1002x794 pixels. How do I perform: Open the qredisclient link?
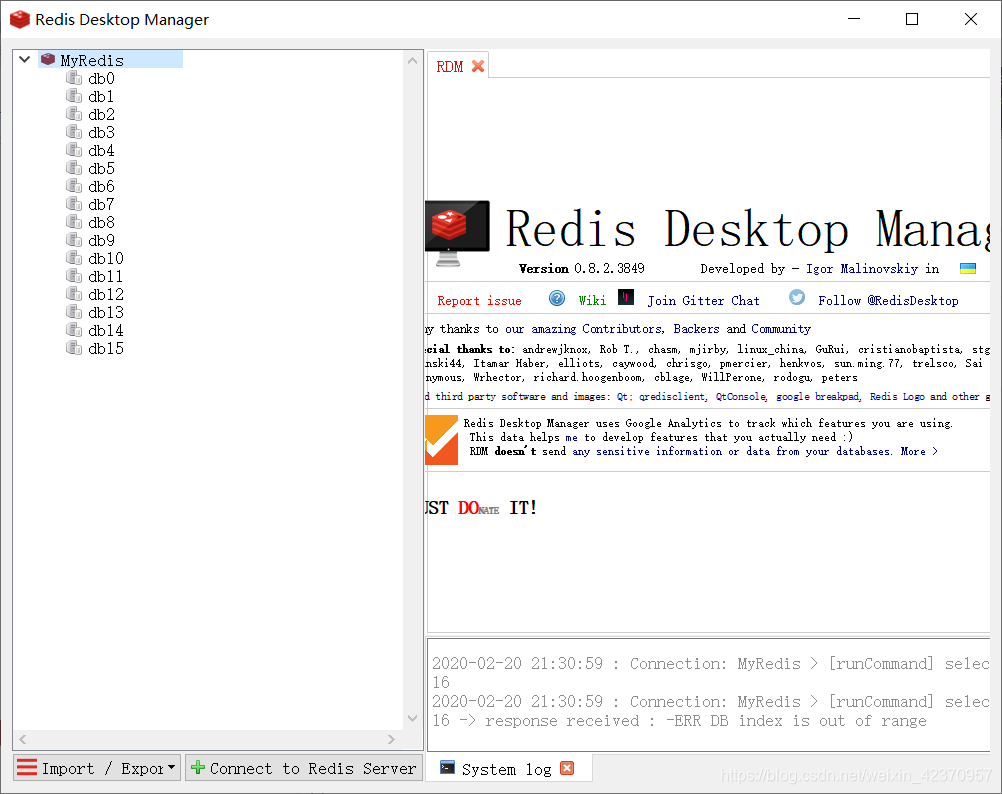(672, 397)
